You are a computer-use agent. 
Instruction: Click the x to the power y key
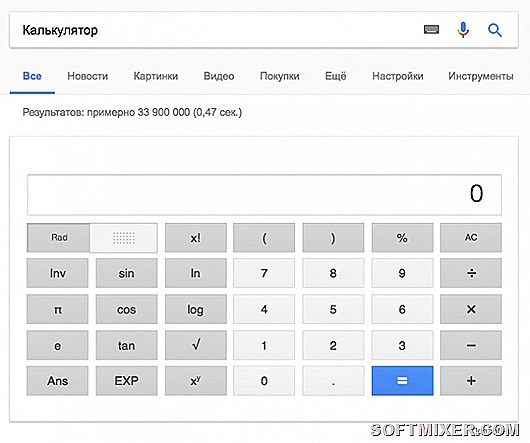coord(196,381)
